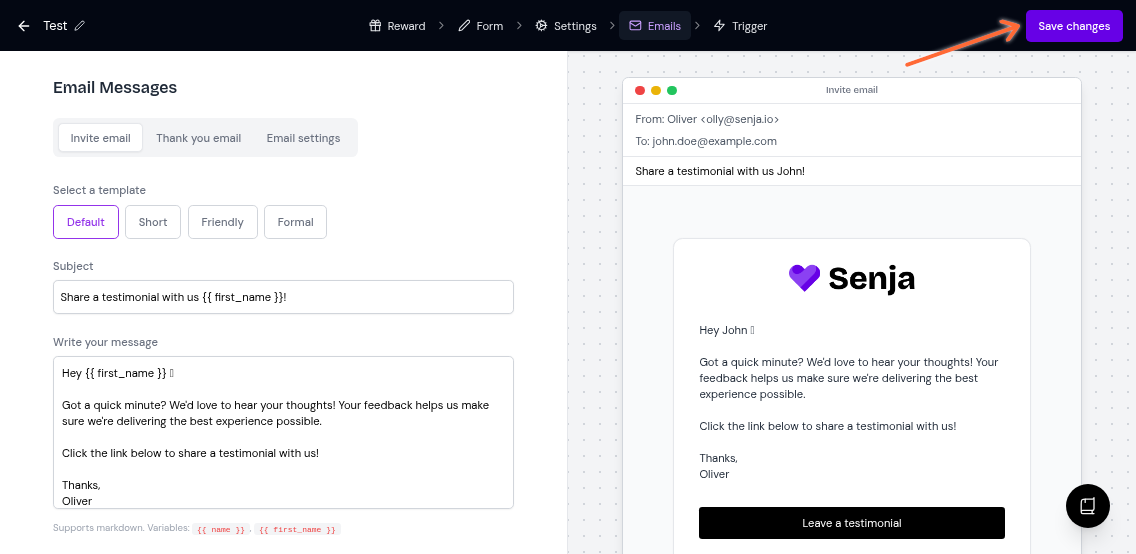Screen dimensions: 1136x554
Task: Click the envelope icon next to Emails
Action: tap(635, 26)
